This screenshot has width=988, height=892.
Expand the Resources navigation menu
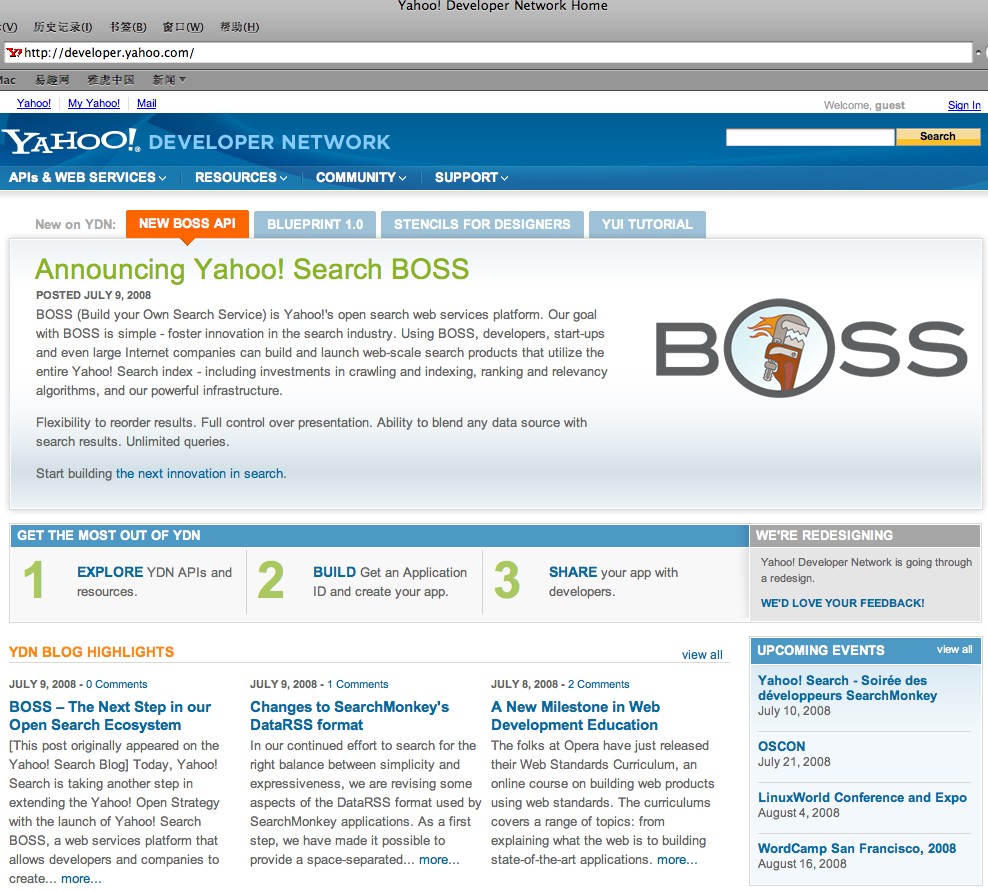click(241, 178)
